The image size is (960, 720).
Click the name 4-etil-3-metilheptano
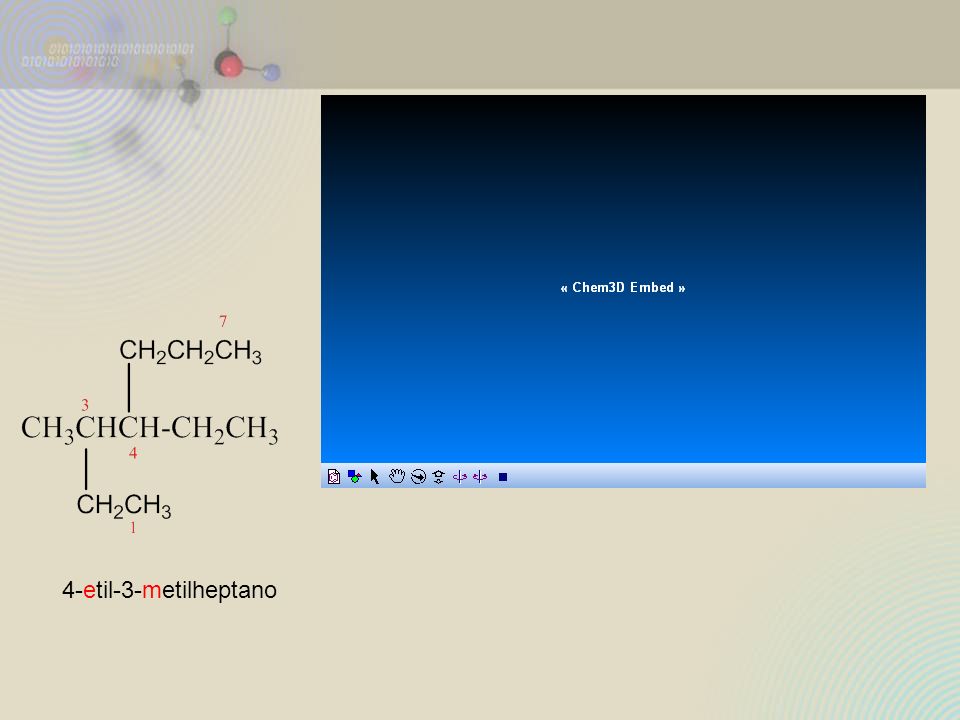click(170, 590)
